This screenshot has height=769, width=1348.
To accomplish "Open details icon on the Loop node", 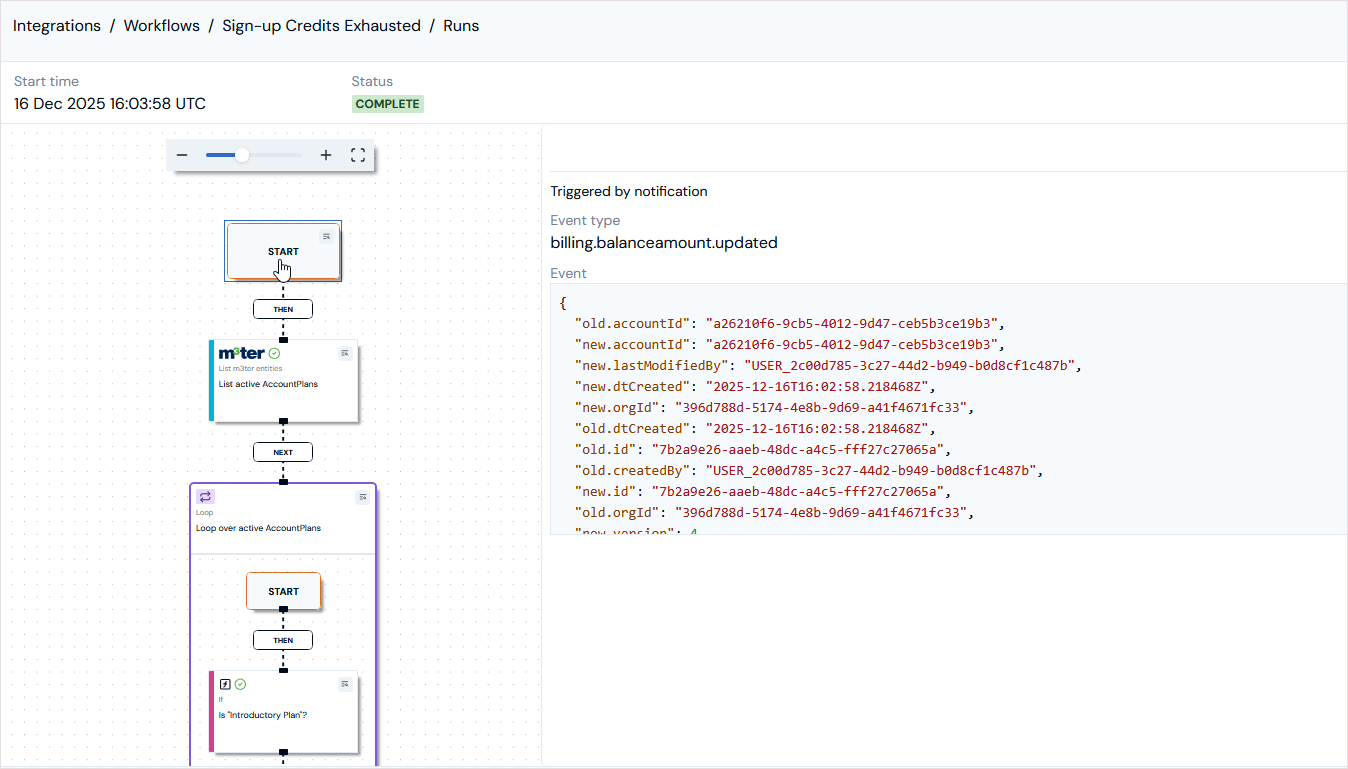I will (x=363, y=497).
